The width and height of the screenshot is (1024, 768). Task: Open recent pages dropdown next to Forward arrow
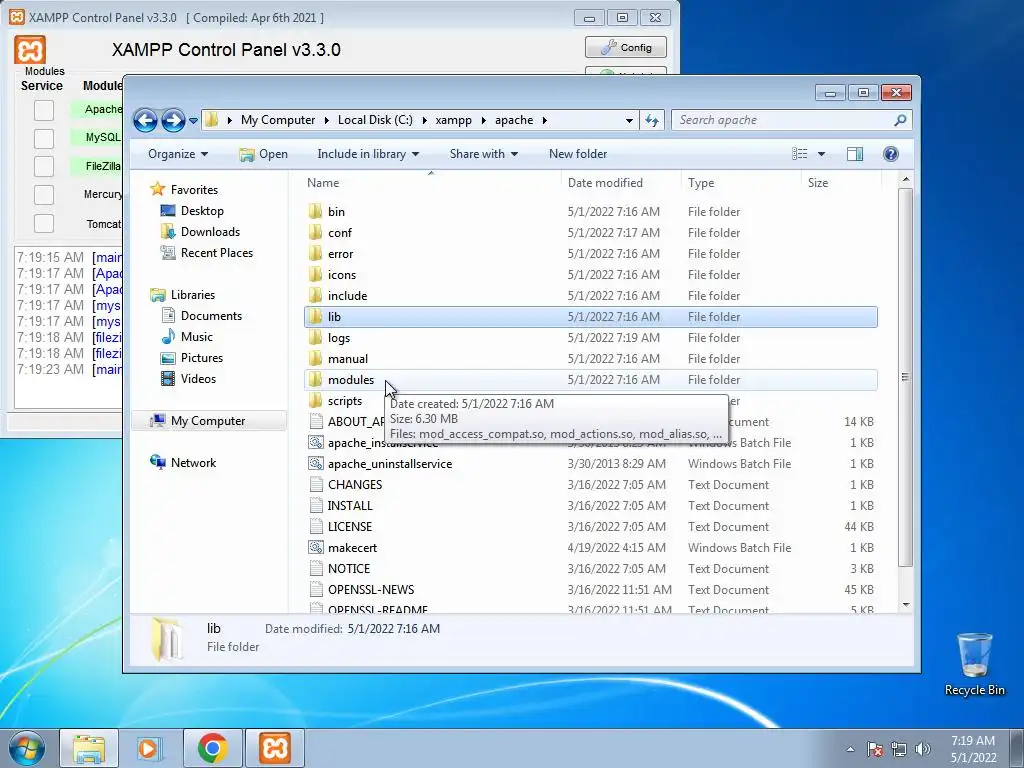click(x=193, y=121)
